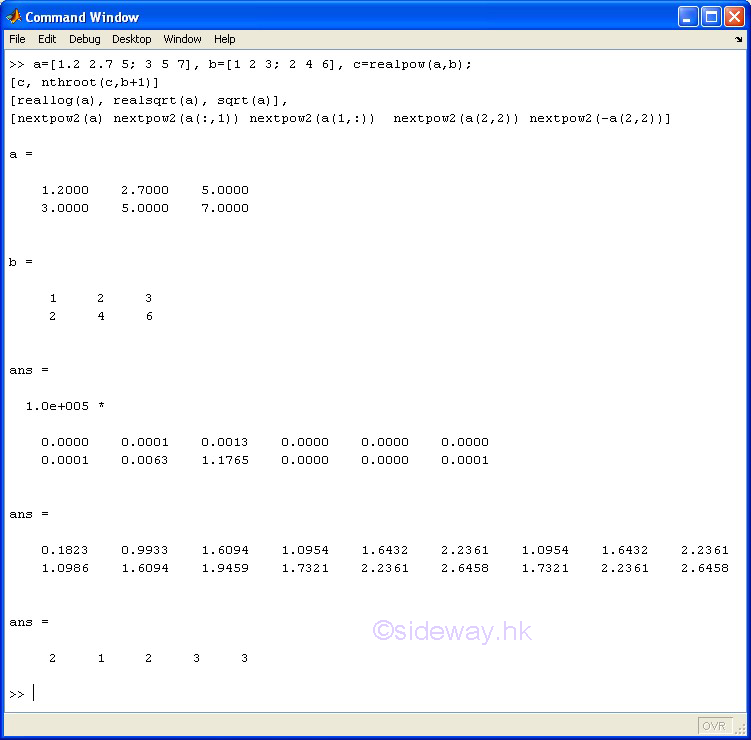Close the Command Window

point(734,17)
